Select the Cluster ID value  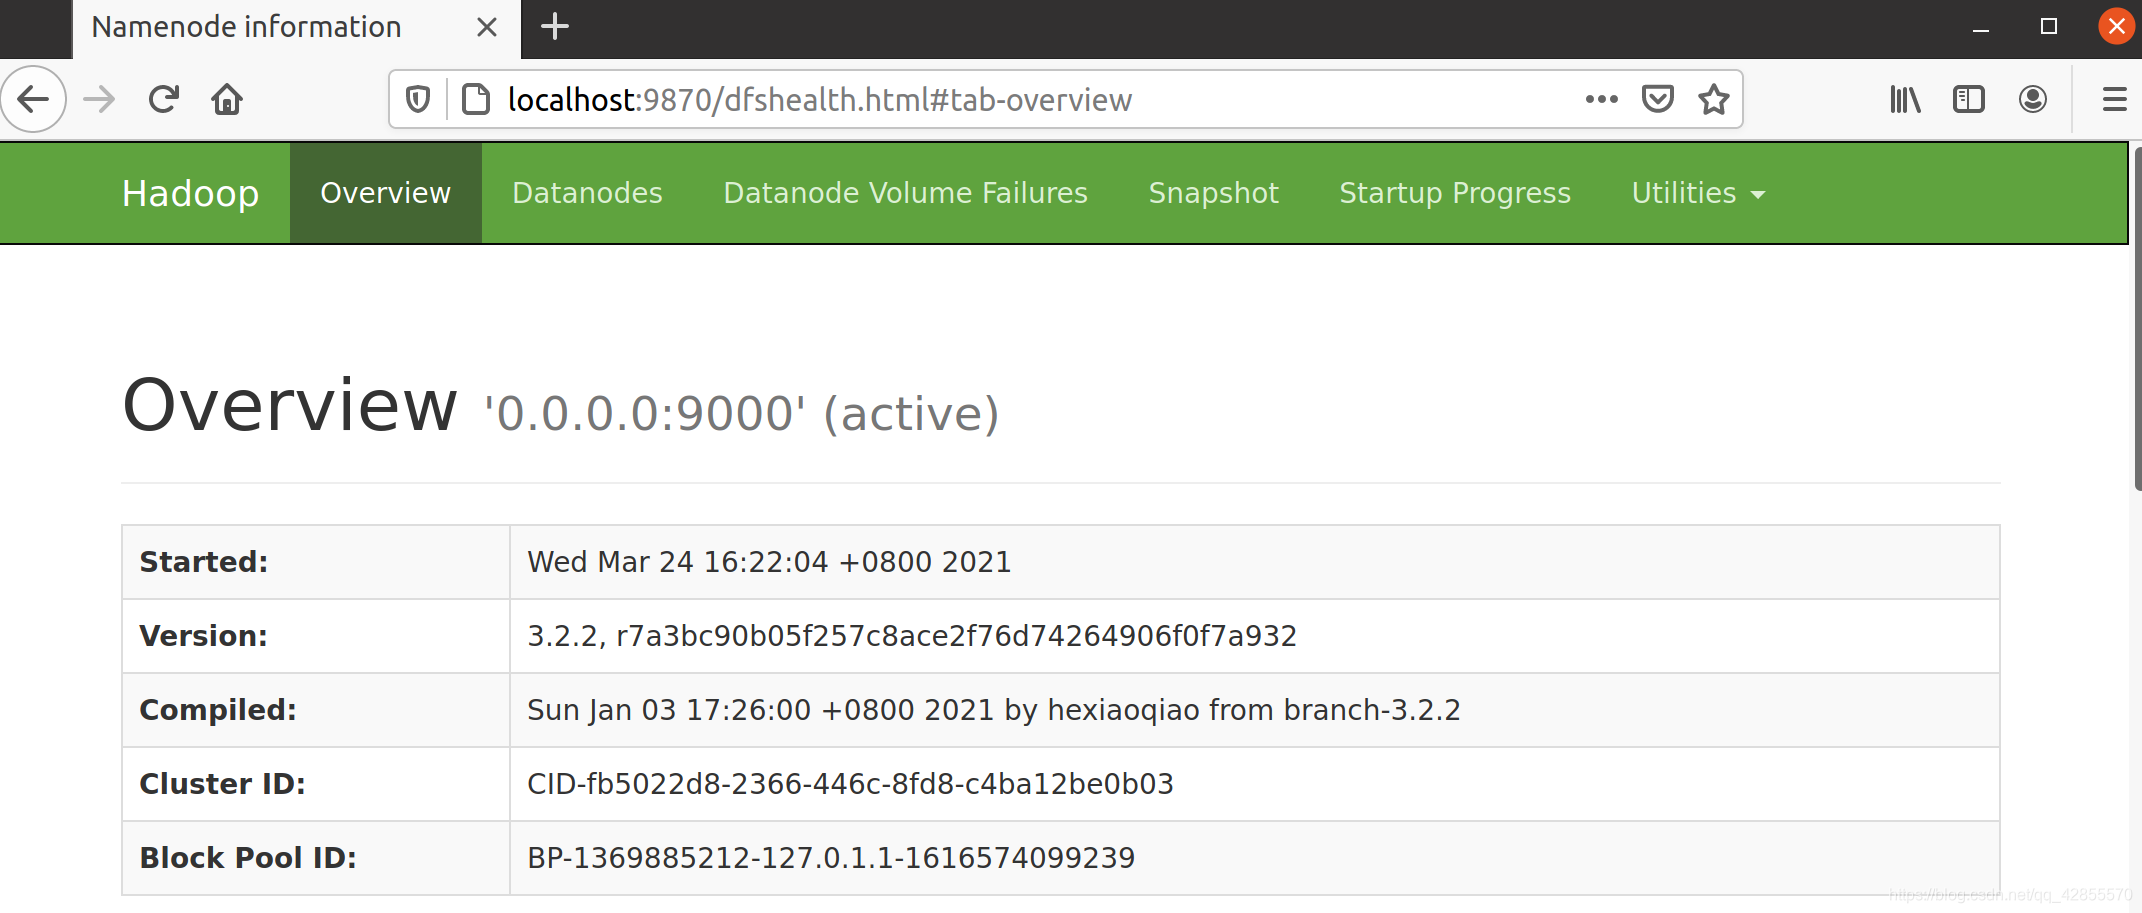click(x=850, y=784)
